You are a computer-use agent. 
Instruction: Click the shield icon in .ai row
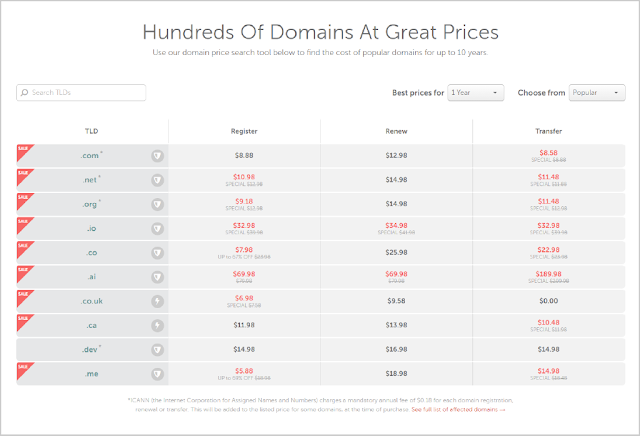coord(158,277)
